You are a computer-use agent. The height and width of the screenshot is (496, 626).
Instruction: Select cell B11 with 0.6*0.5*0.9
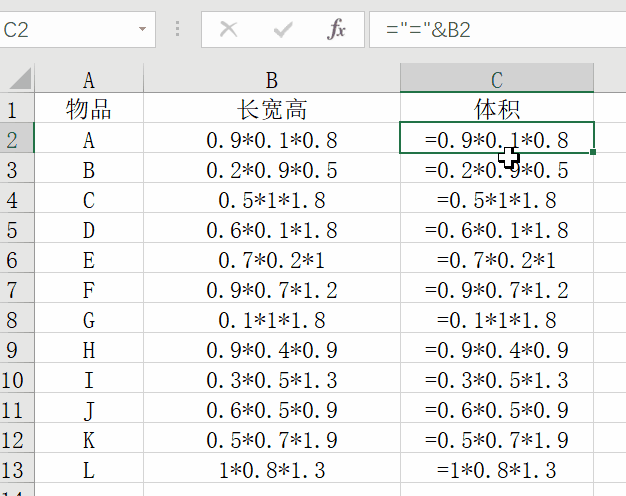tap(271, 407)
